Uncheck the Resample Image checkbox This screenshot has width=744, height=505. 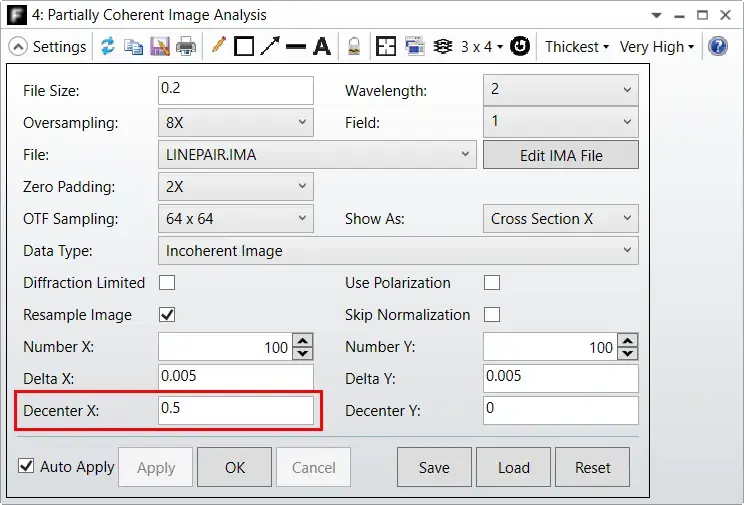click(167, 315)
